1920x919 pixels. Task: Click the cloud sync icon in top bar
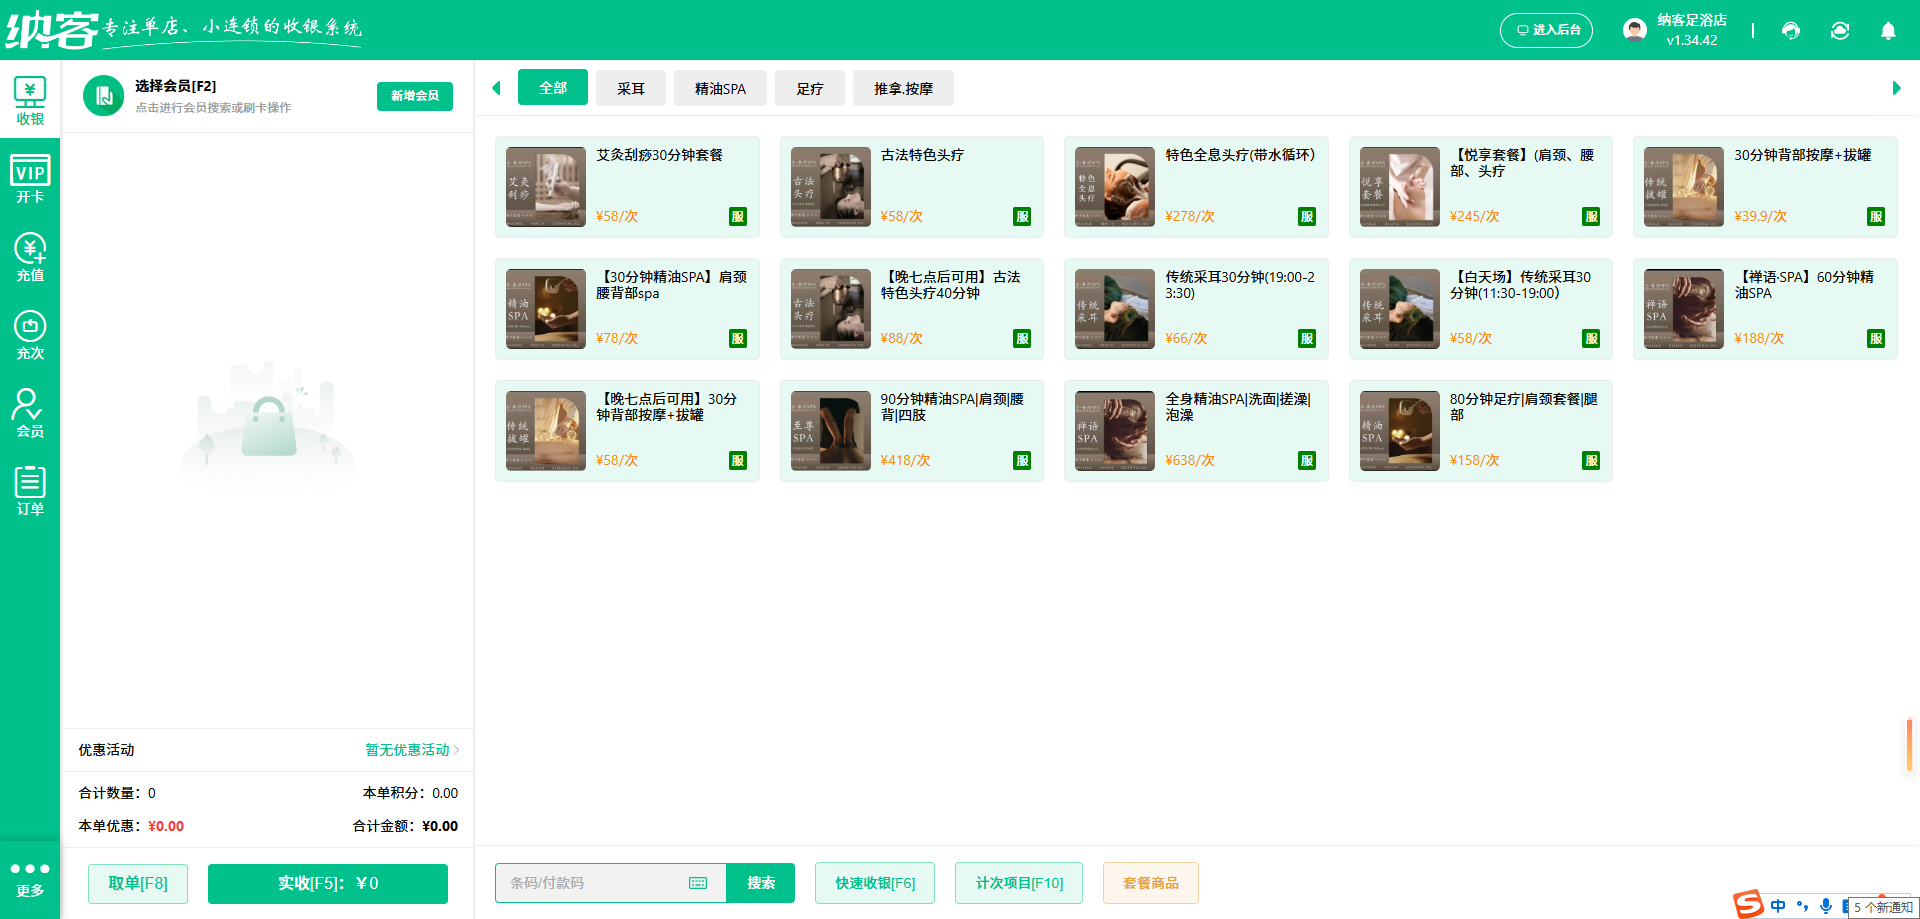click(x=1840, y=31)
